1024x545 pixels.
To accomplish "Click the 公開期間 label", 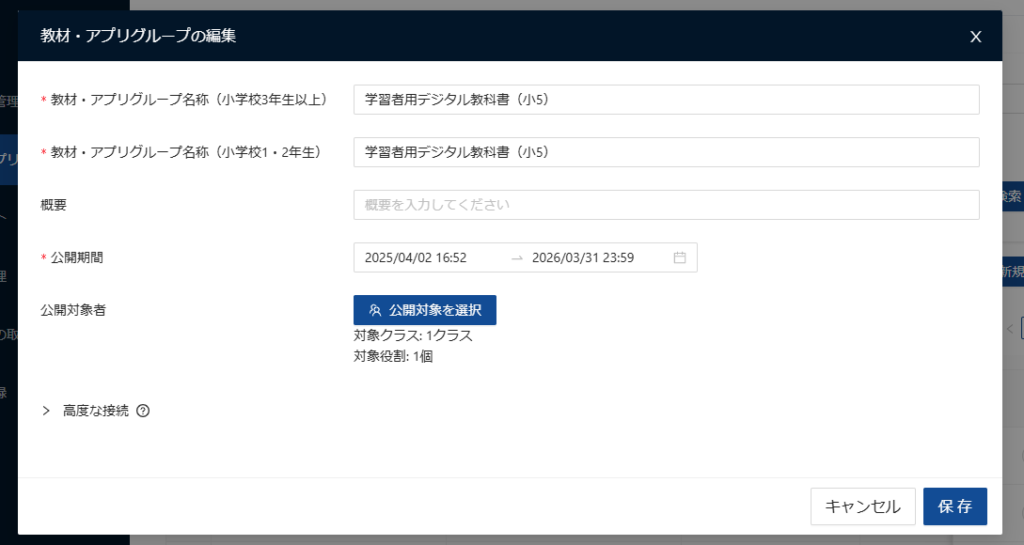I will pyautogui.click(x=77, y=258).
